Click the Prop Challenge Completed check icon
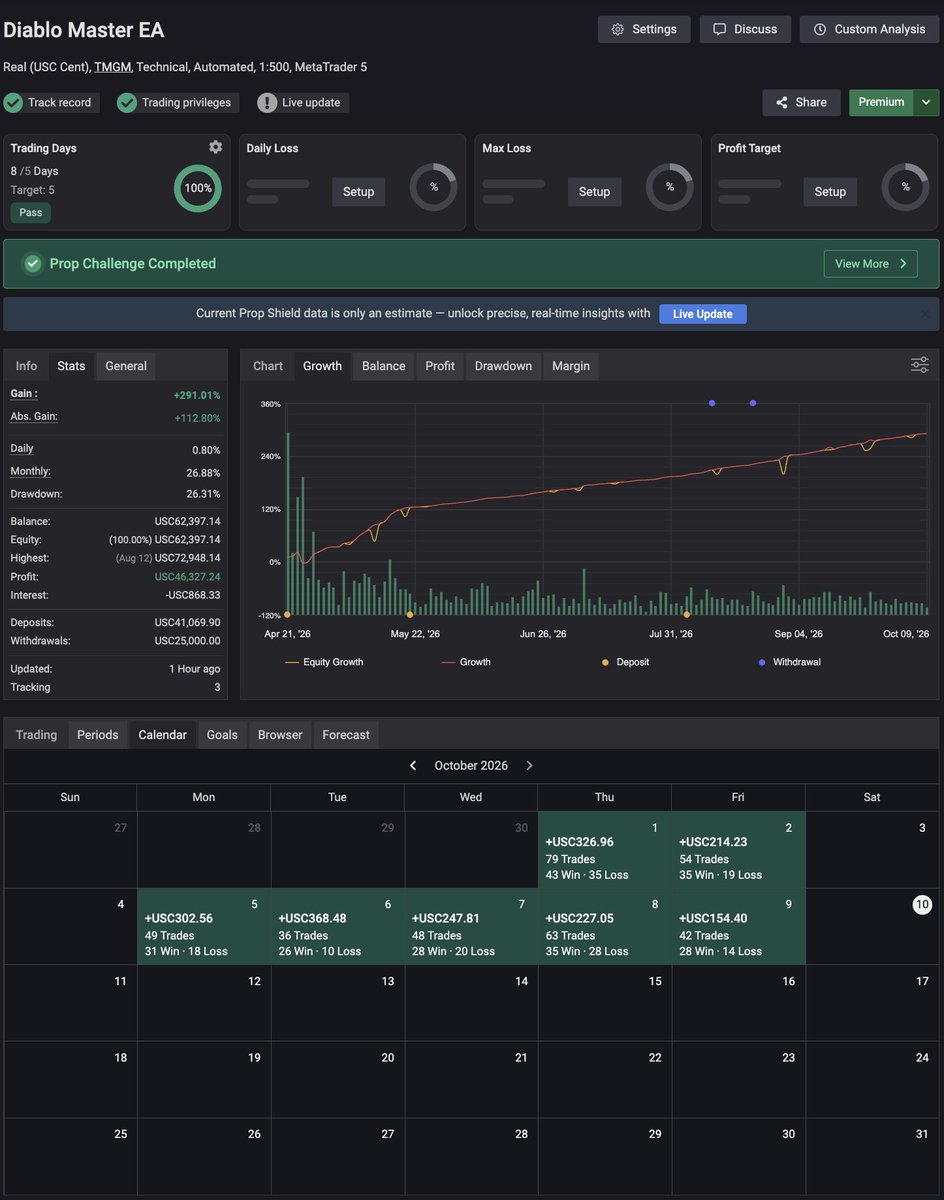Screen dimensions: 944x1200 [33, 264]
